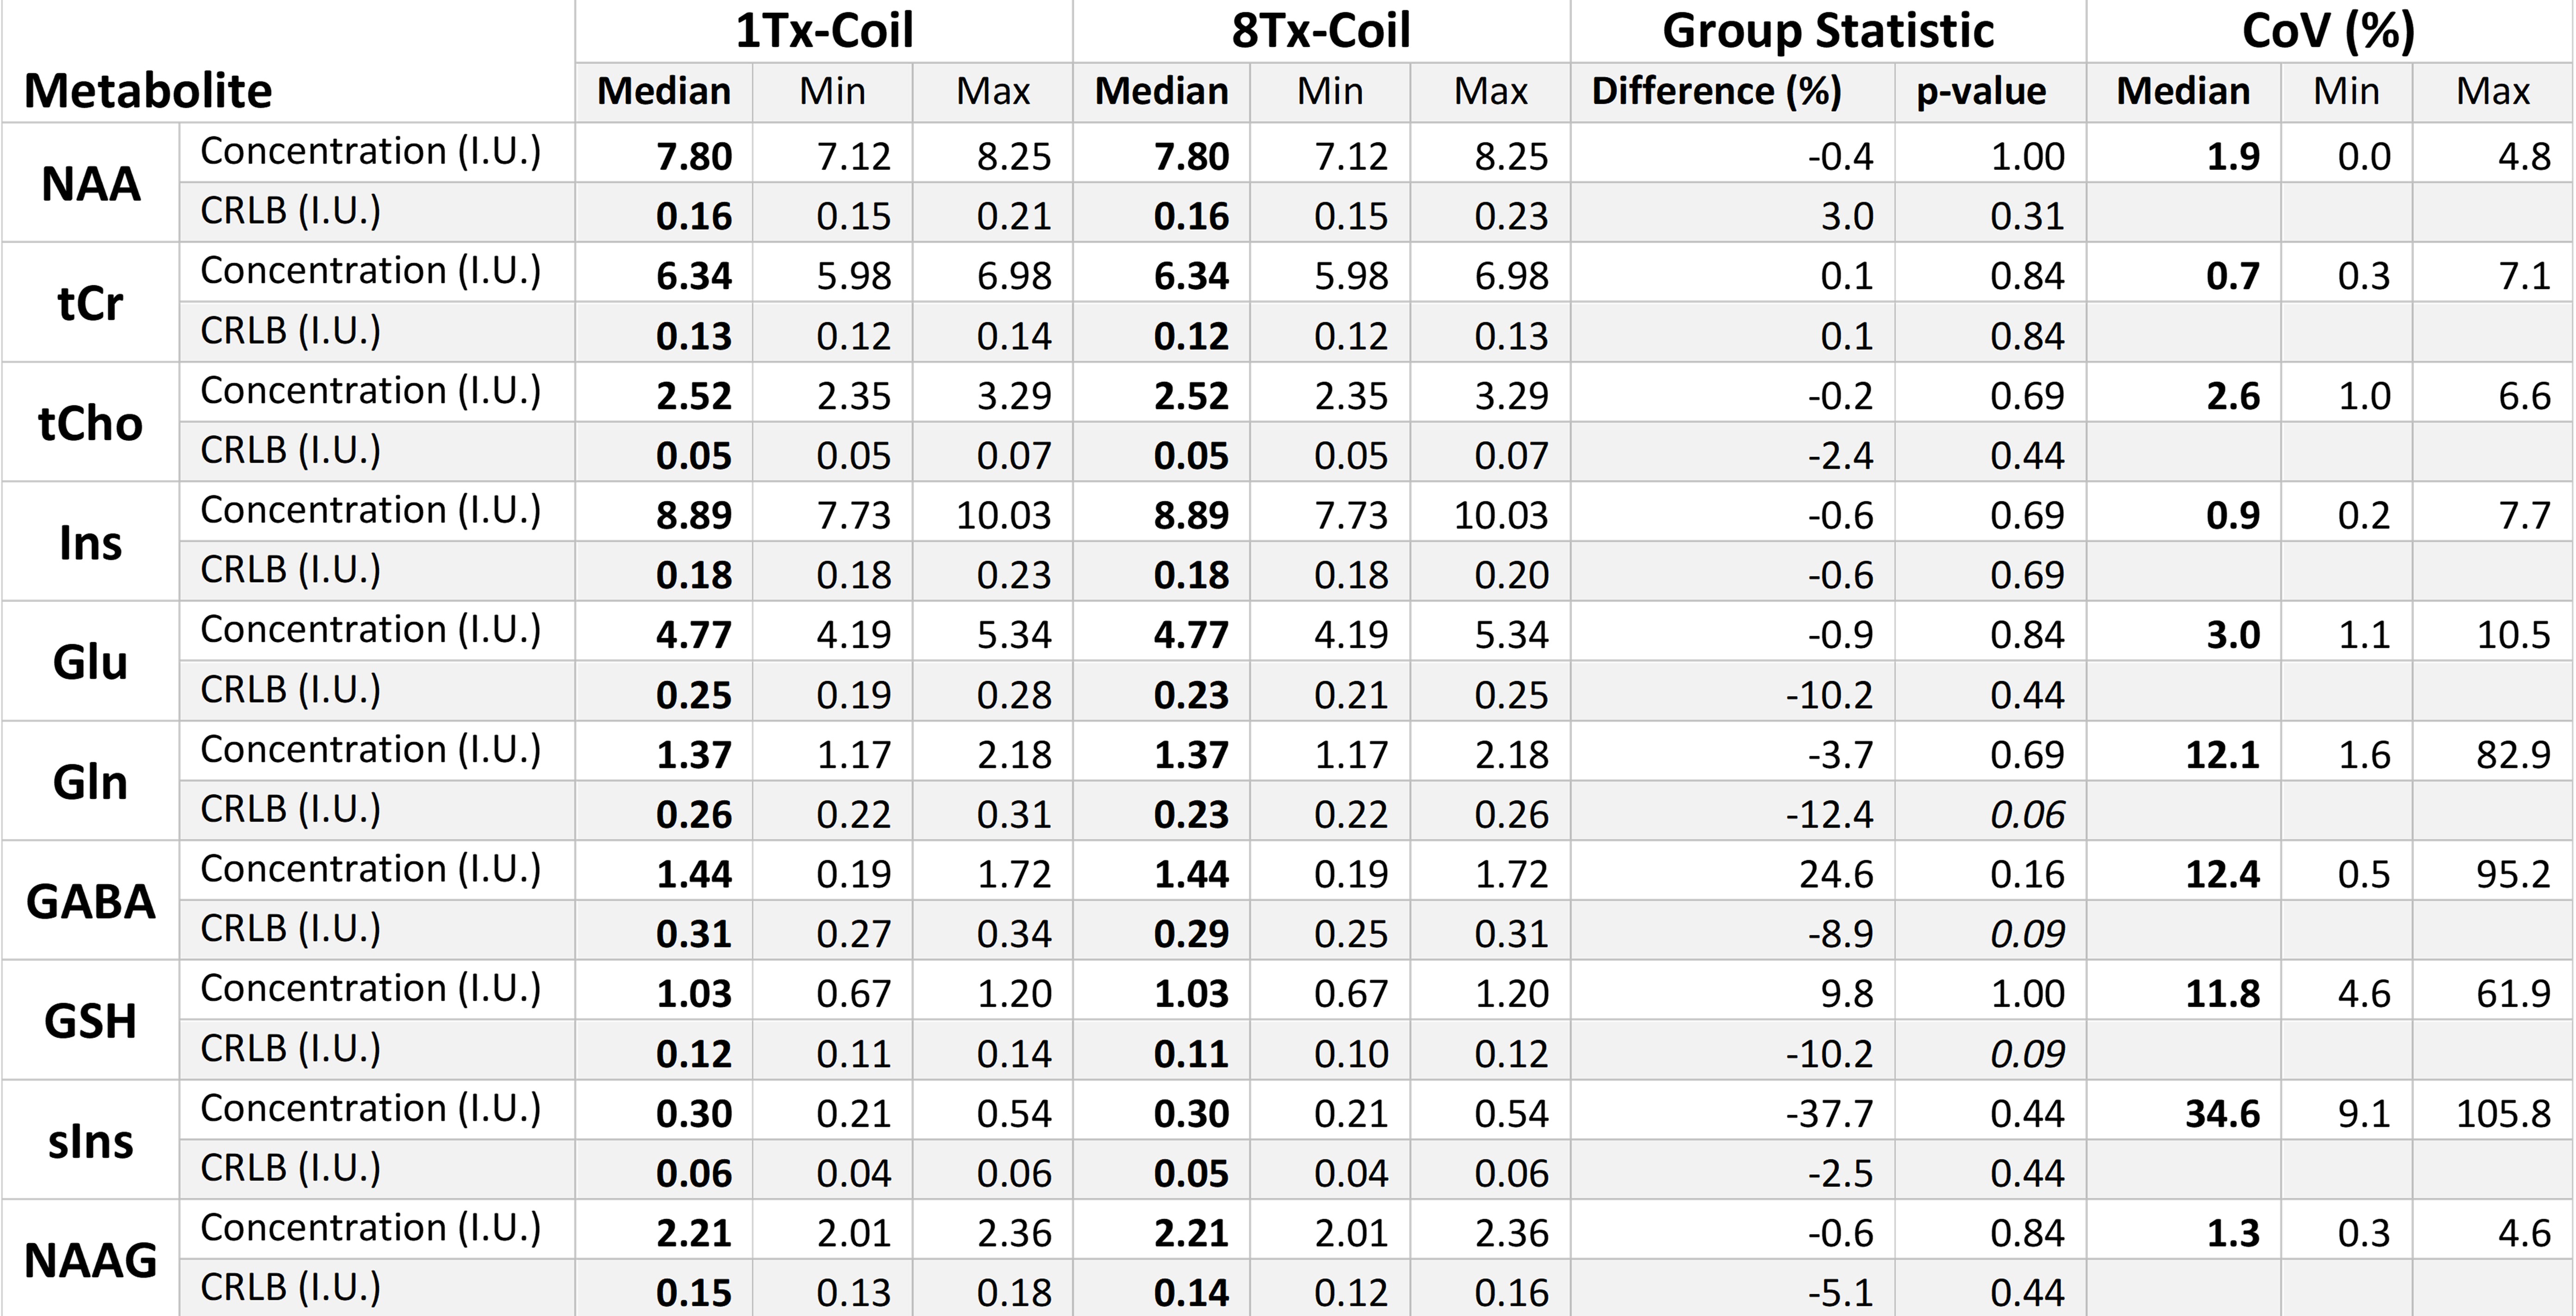Screen dimensions: 2576x1316
Task: Click the 1Tx-Coil column group header
Action: [824, 31]
